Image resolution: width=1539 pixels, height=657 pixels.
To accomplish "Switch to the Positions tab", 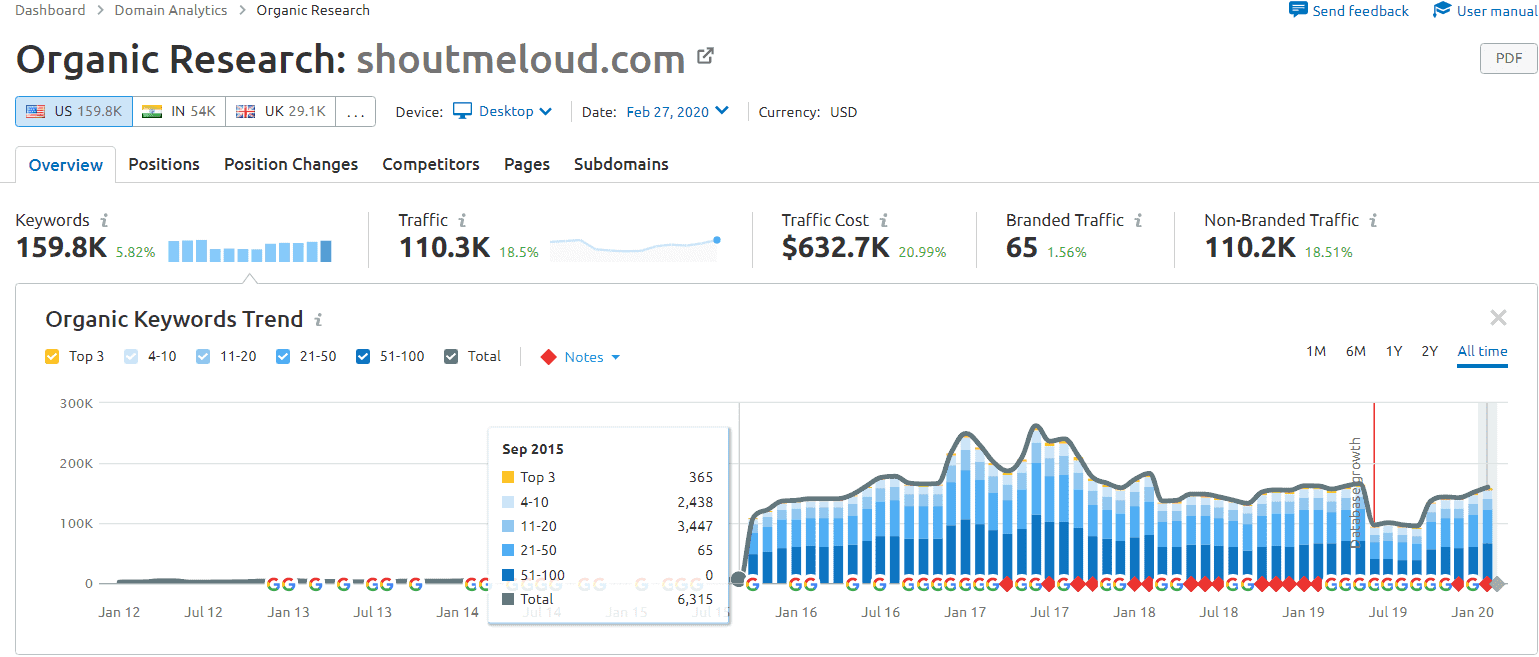I will pos(164,164).
